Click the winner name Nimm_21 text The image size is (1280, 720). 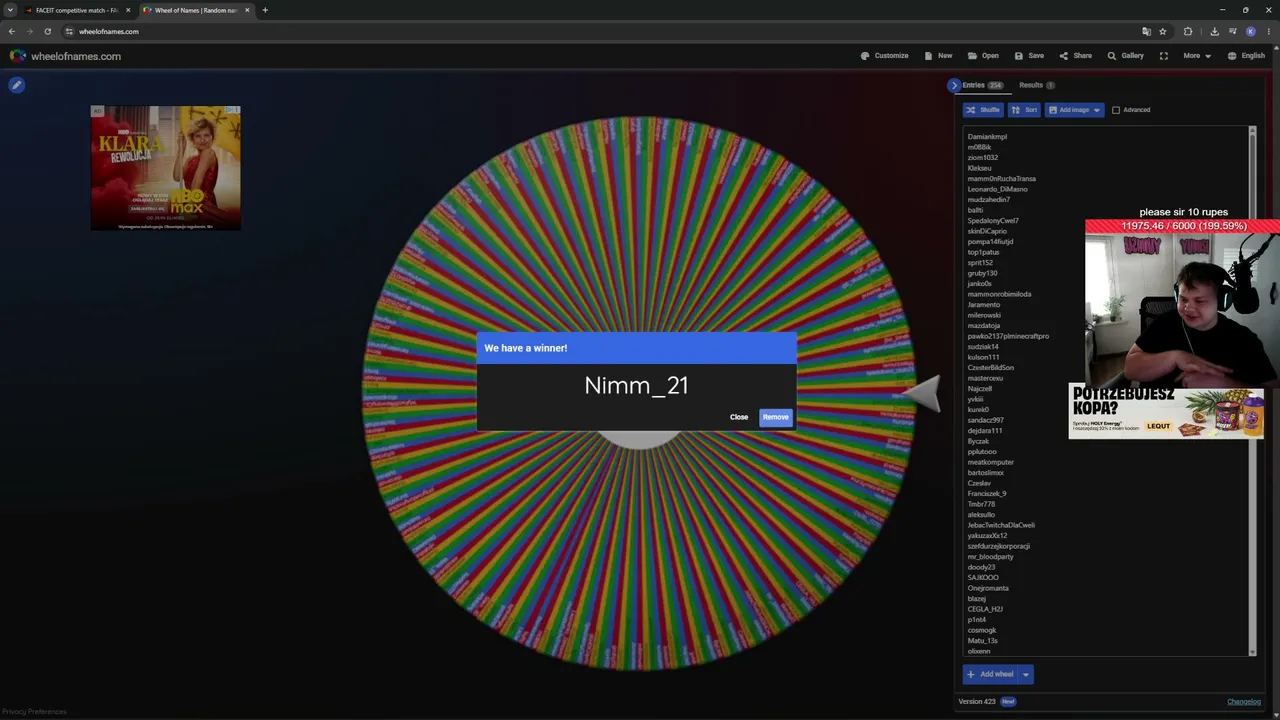(x=636, y=386)
